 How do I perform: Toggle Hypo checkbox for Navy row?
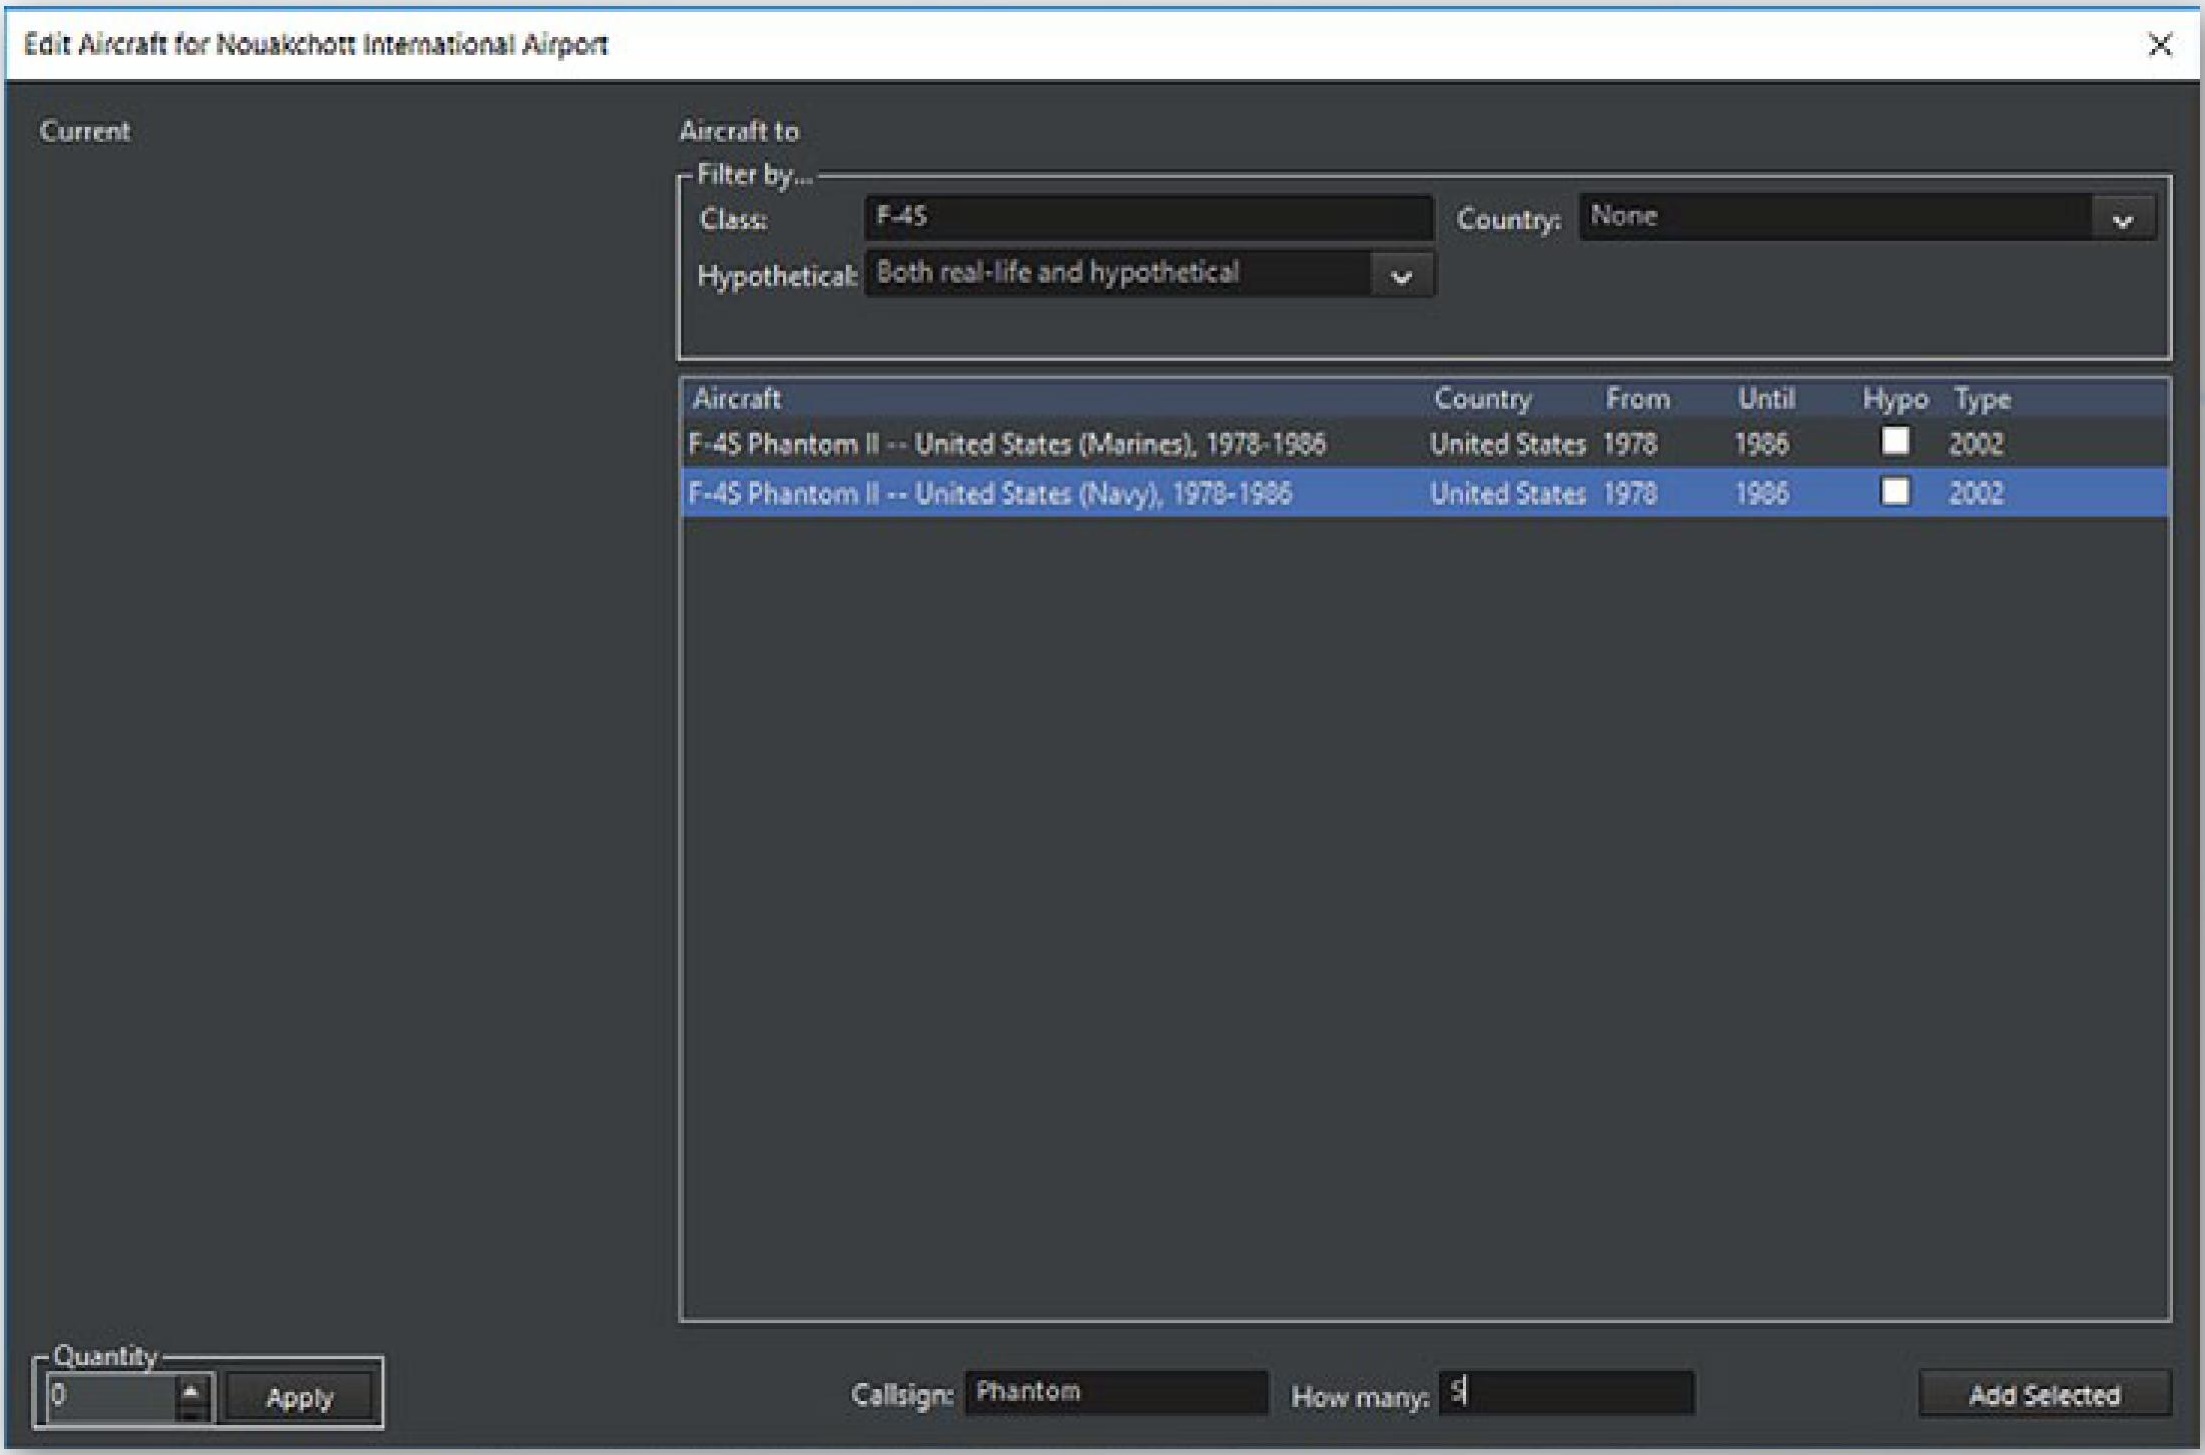coord(1894,492)
